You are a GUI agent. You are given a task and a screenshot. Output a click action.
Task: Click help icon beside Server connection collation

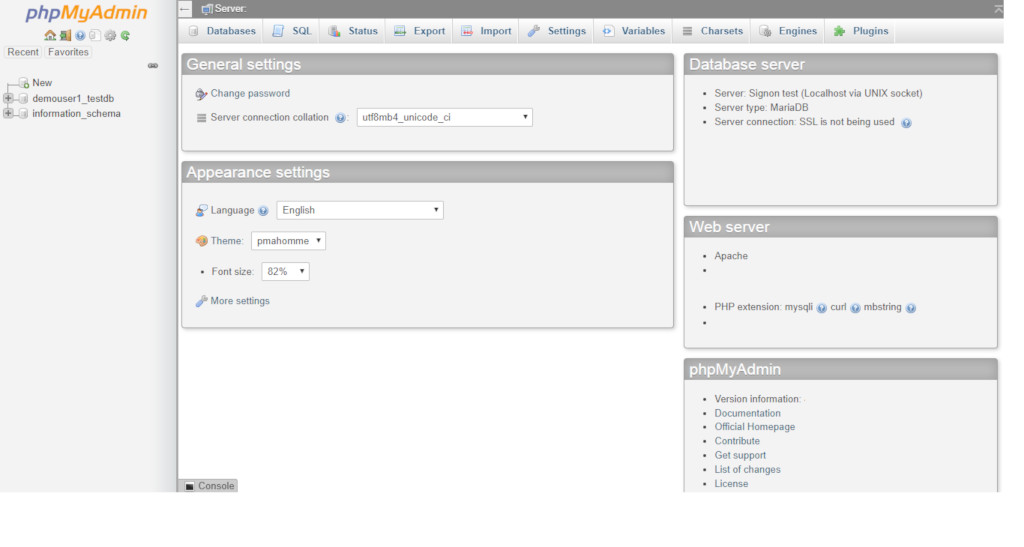click(340, 118)
